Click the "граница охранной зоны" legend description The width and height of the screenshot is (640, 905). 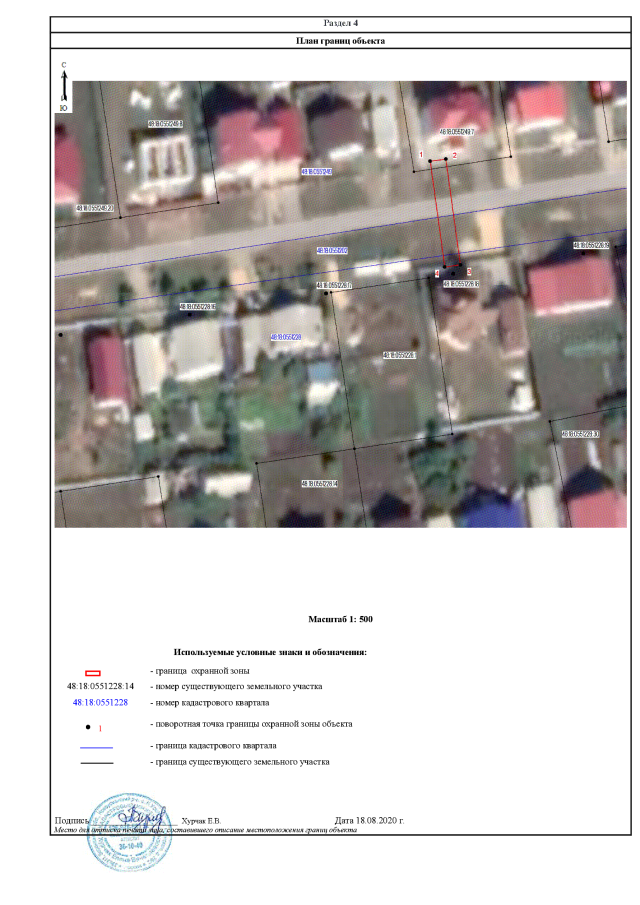point(199,670)
